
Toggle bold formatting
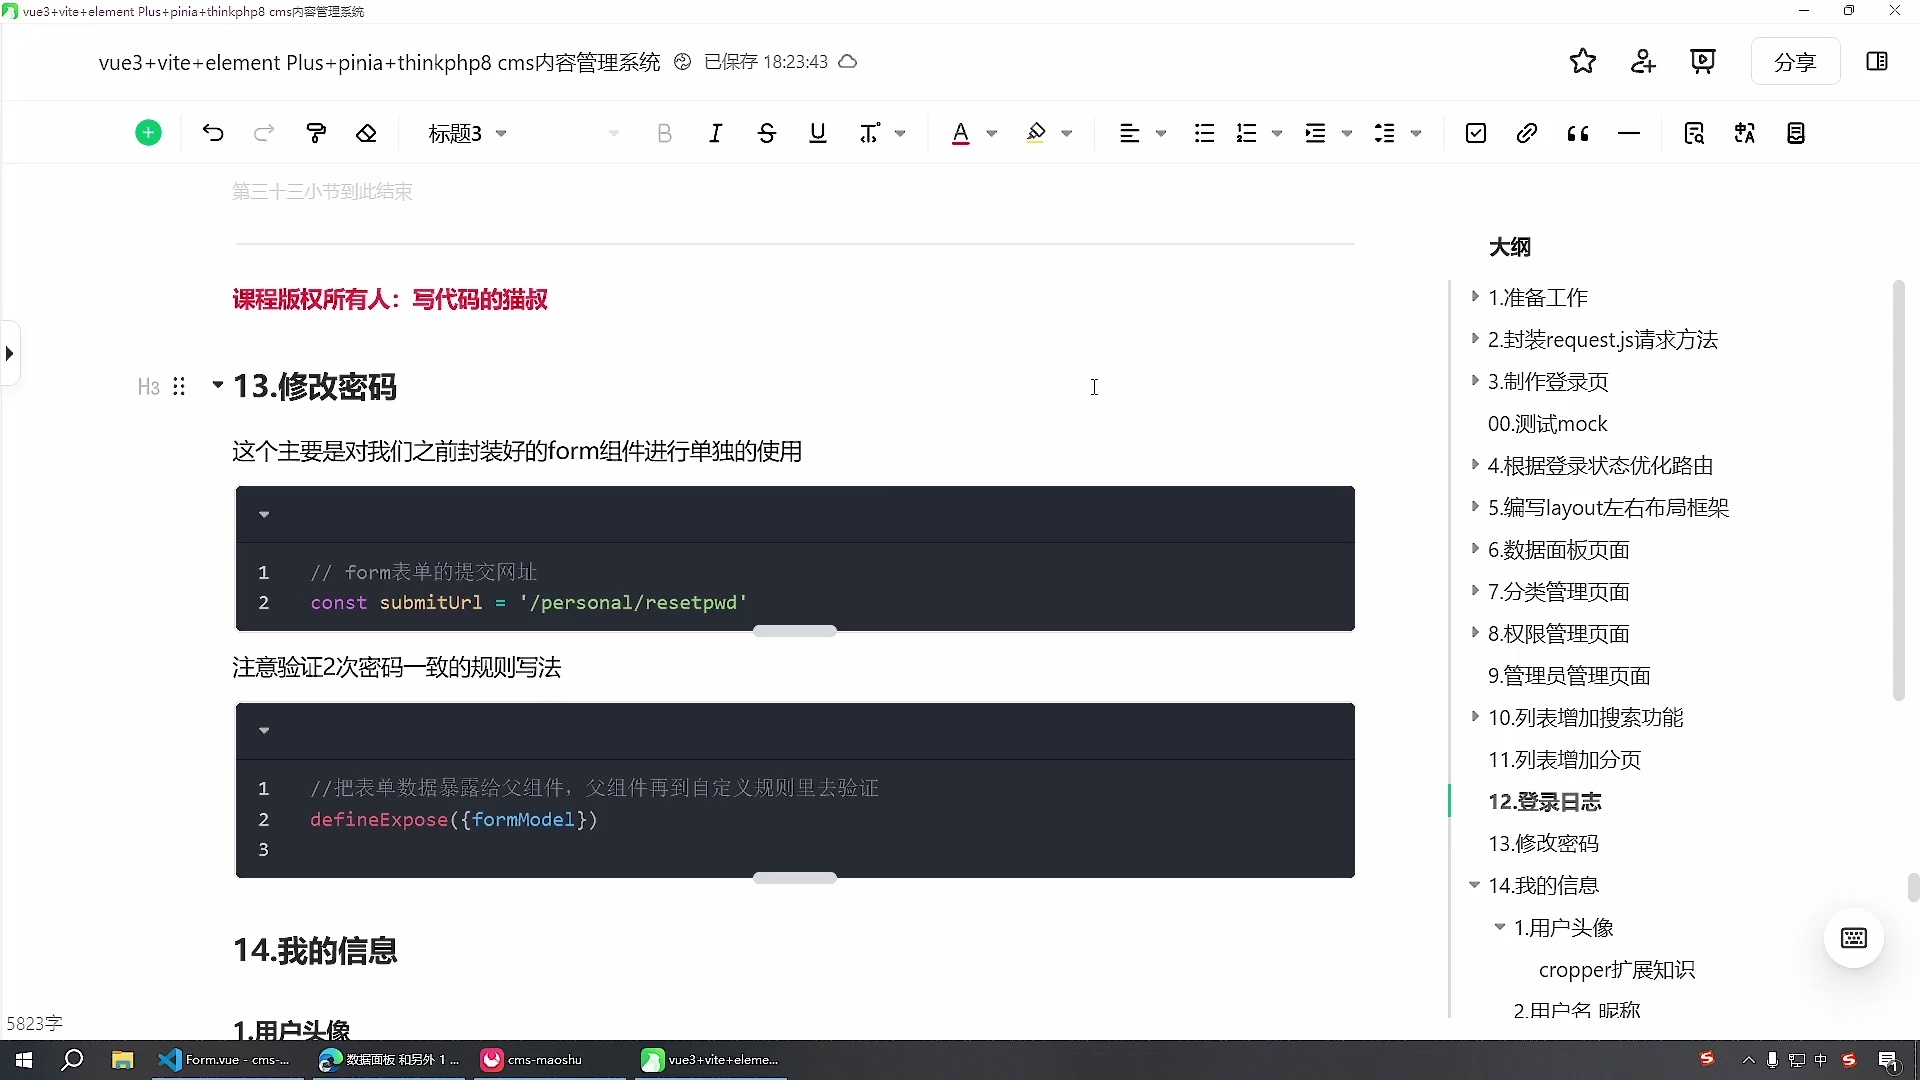665,133
